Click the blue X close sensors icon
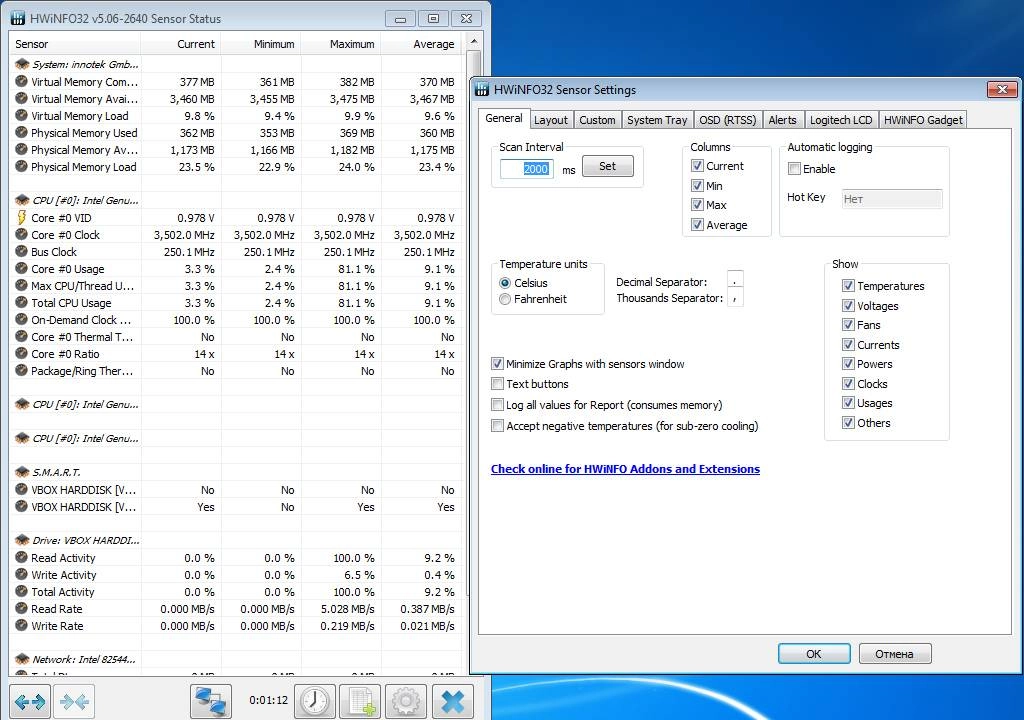The image size is (1024, 720). point(453,702)
